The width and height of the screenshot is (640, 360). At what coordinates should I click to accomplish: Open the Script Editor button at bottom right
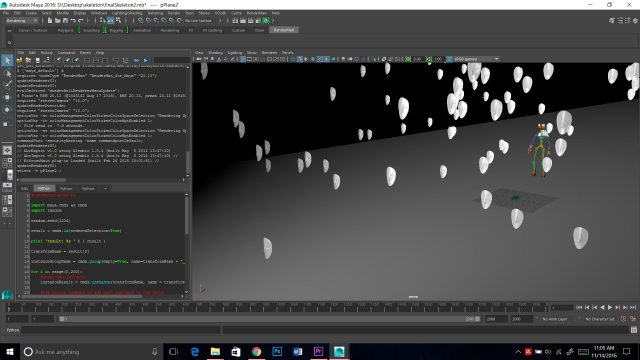coord(633,330)
